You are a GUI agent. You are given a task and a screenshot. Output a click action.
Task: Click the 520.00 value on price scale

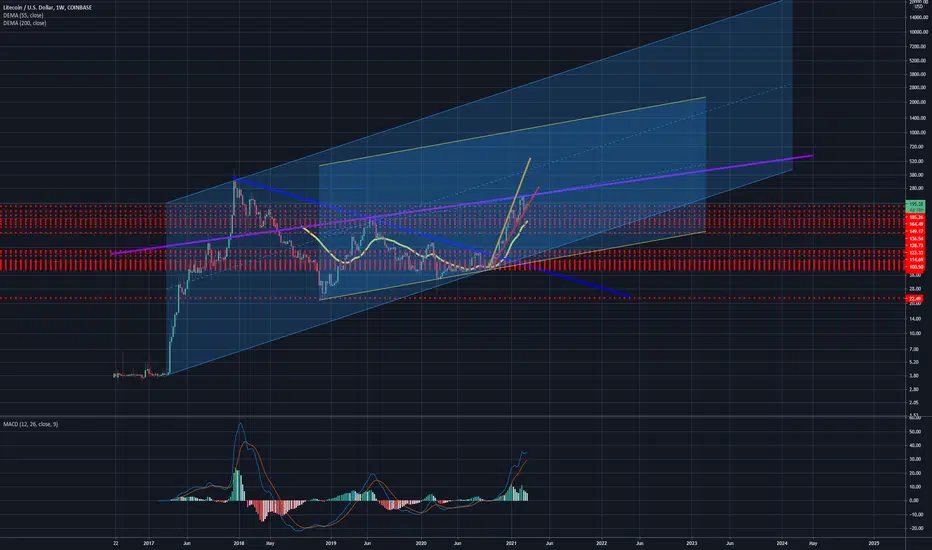[918, 161]
